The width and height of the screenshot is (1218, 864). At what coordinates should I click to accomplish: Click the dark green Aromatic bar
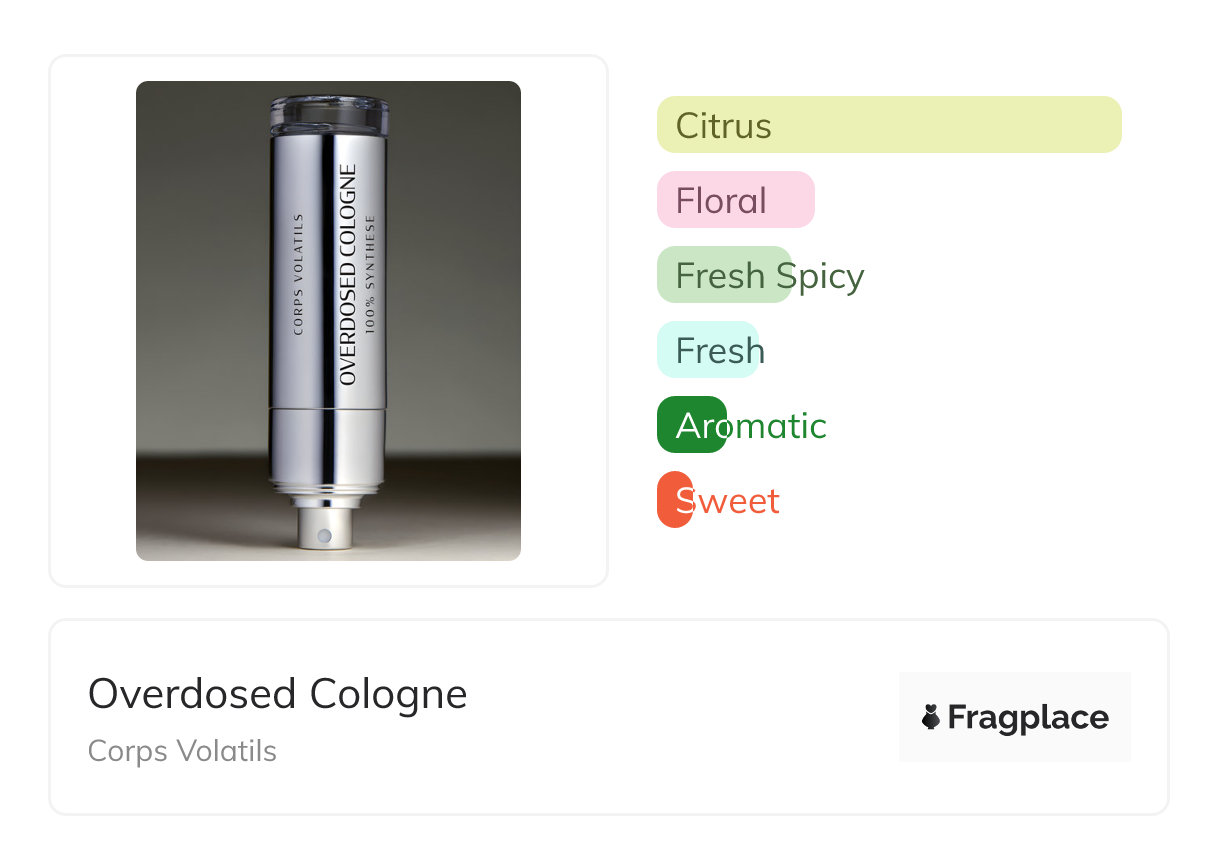[691, 425]
